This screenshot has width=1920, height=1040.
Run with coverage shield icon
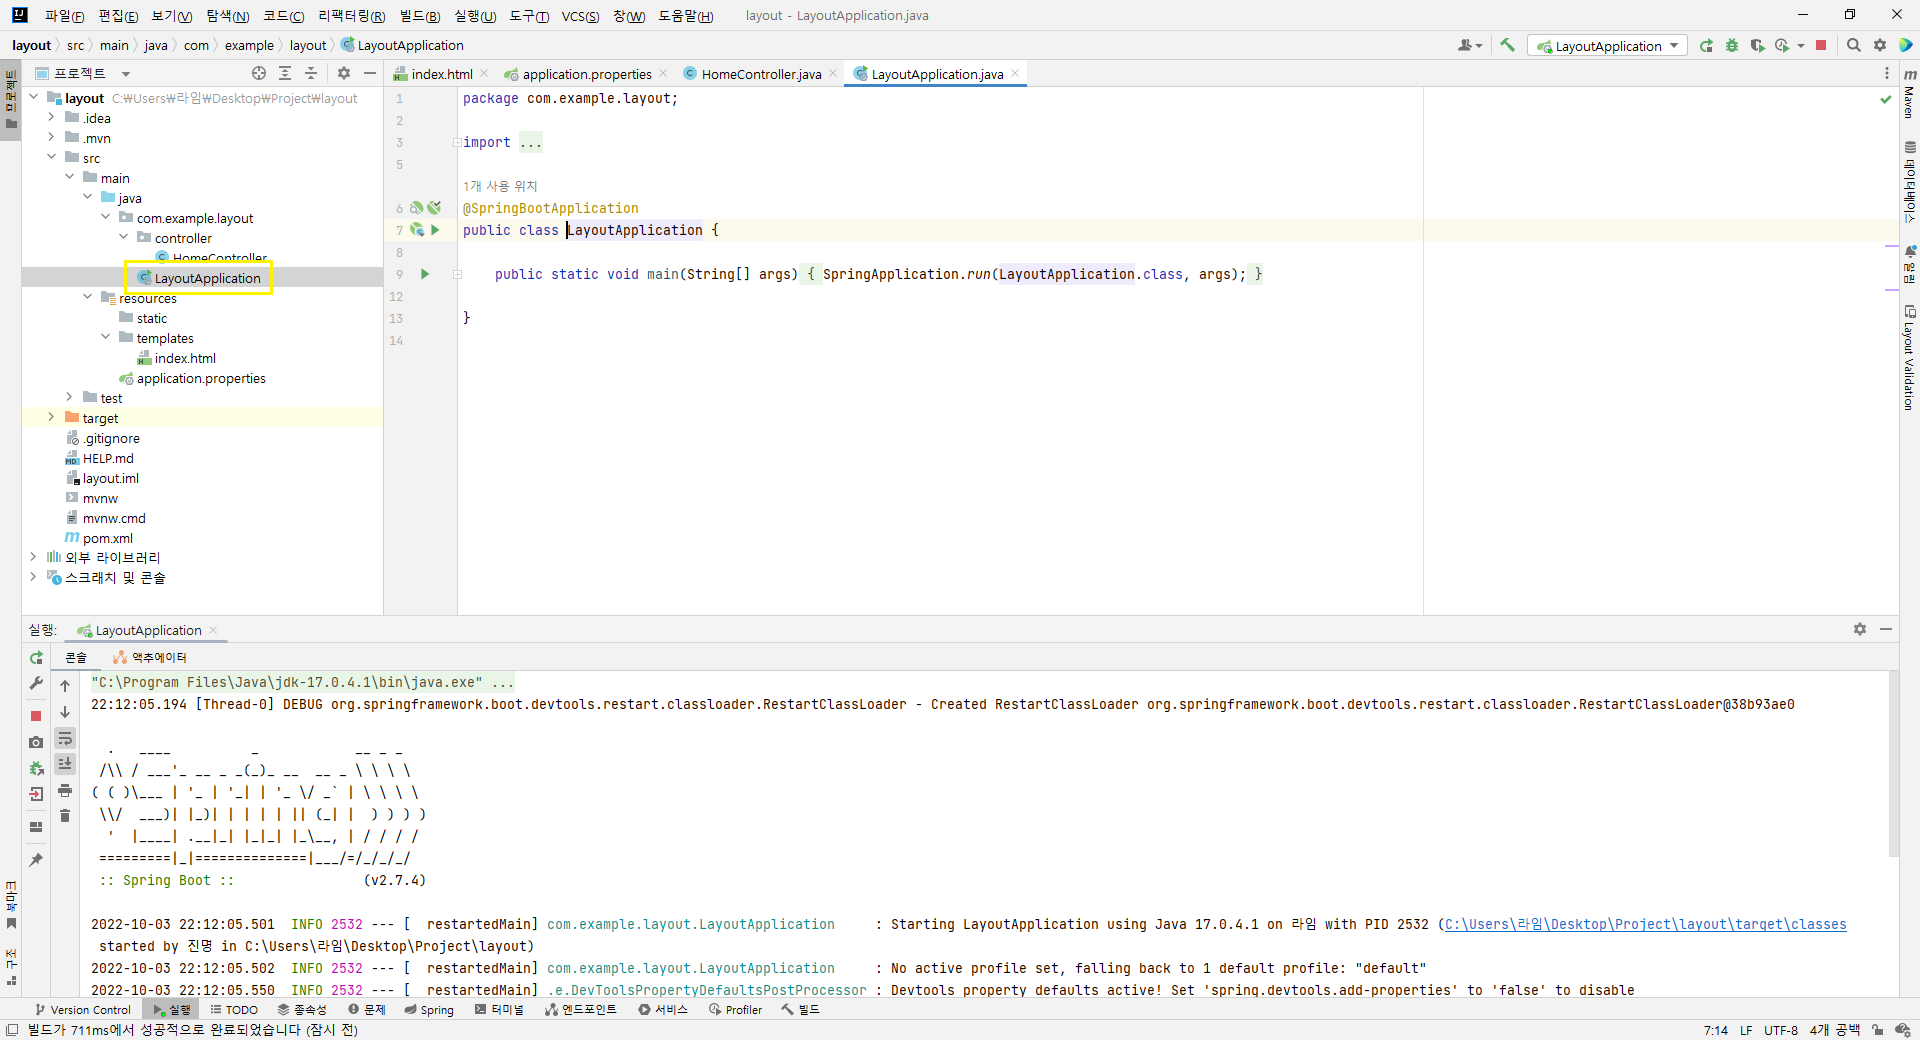[x=1757, y=45]
